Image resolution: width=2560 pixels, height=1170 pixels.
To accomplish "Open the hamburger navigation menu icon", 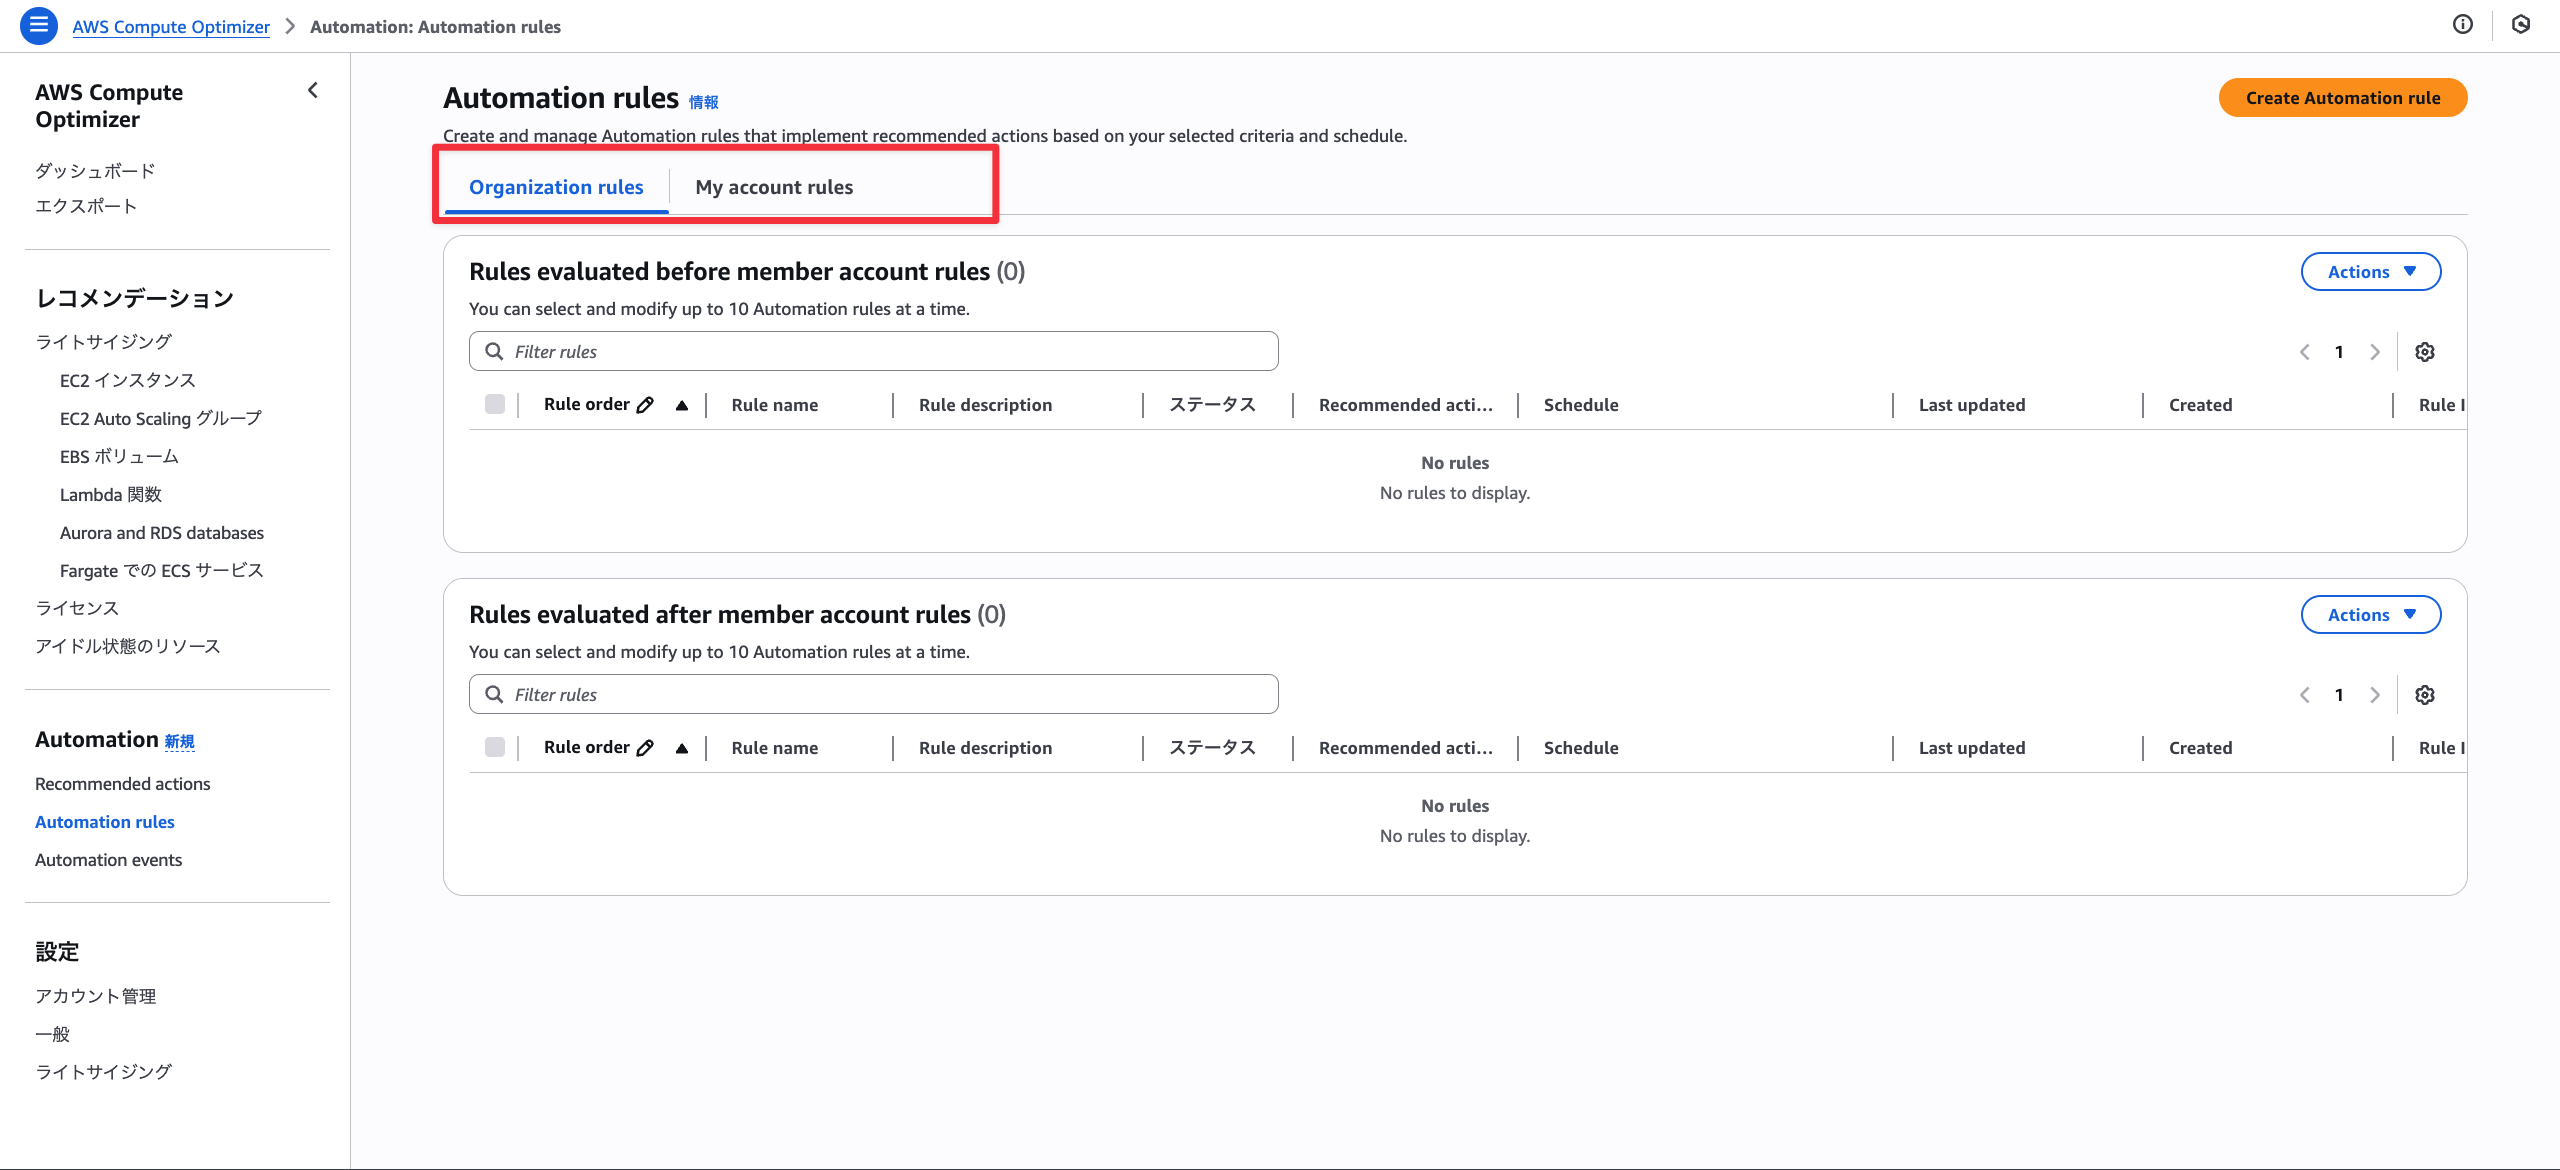I will point(38,26).
